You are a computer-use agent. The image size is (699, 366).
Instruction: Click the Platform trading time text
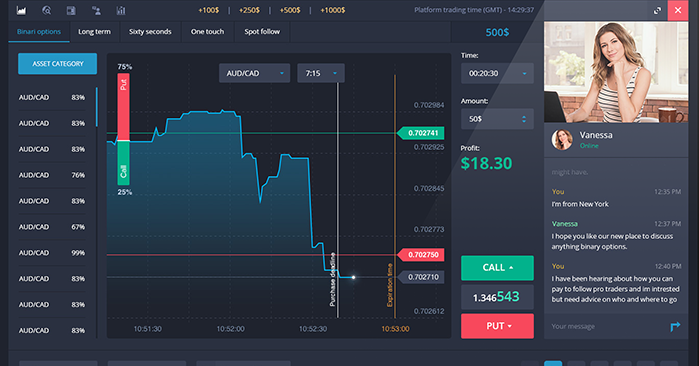pos(474,10)
